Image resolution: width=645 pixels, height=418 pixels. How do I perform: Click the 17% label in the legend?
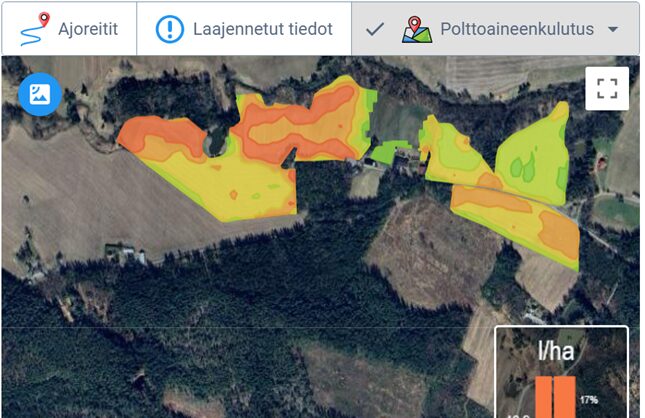pos(588,399)
